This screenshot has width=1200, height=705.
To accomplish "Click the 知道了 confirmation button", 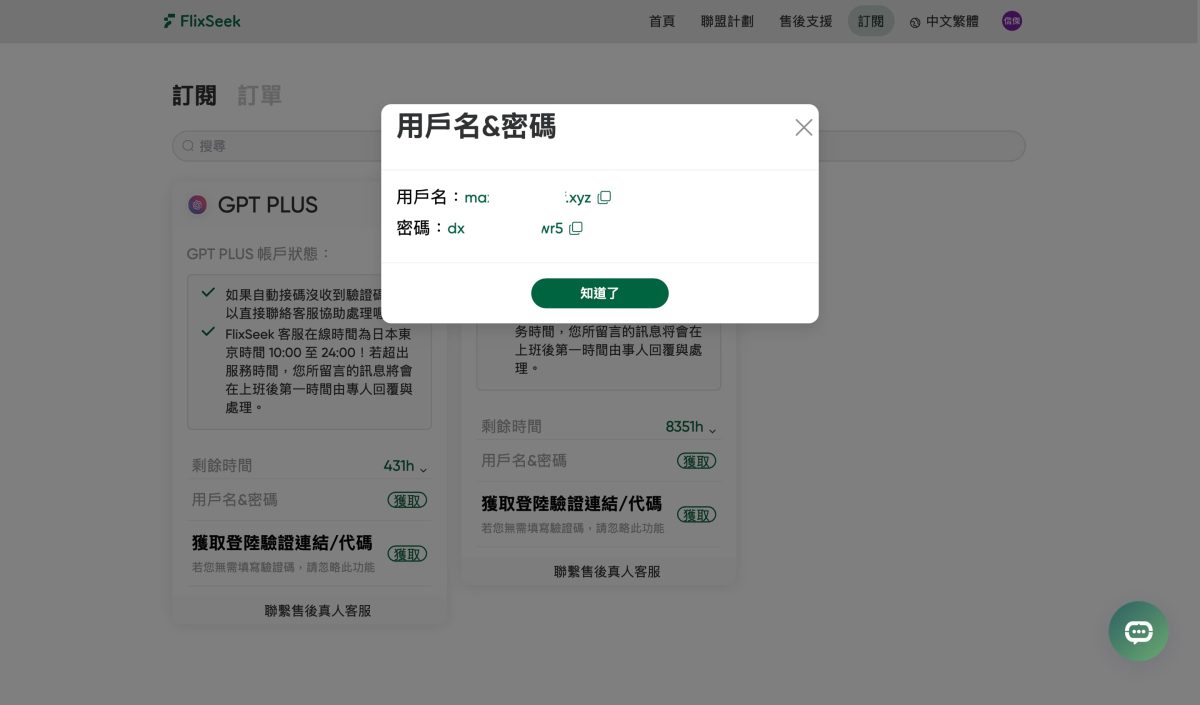I will (600, 293).
